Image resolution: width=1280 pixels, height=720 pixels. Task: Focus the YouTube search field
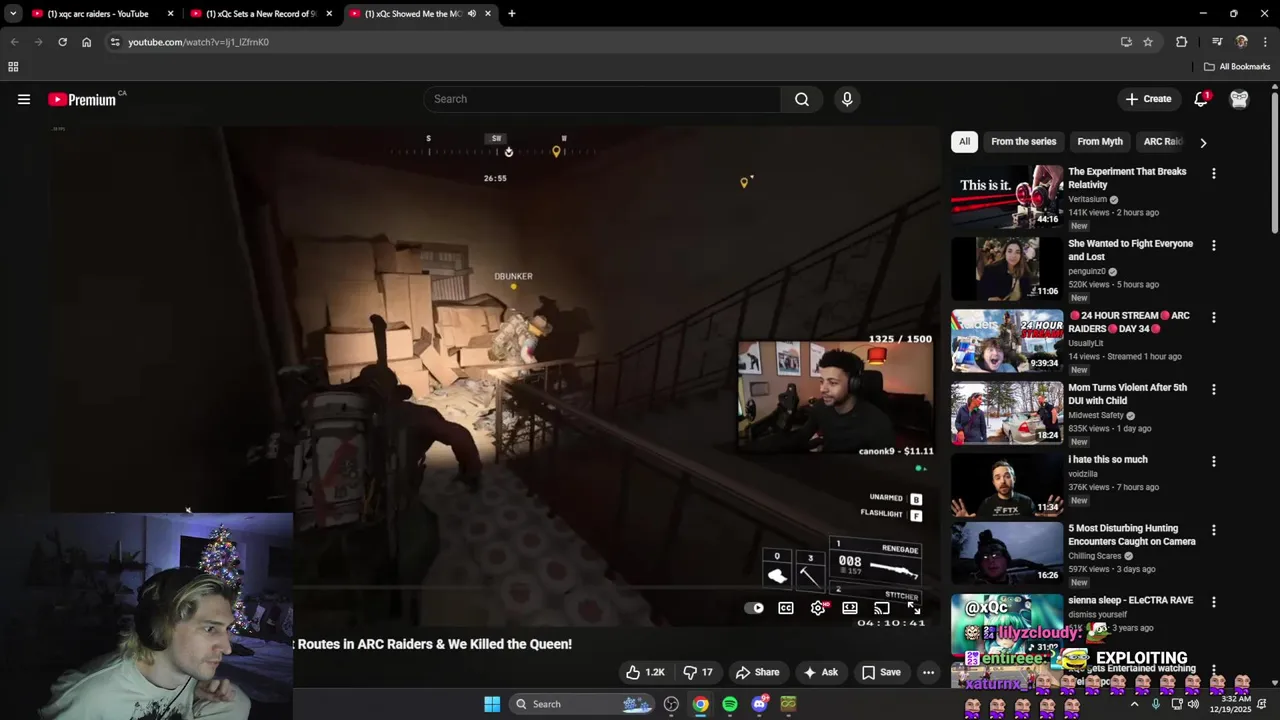tap(602, 99)
